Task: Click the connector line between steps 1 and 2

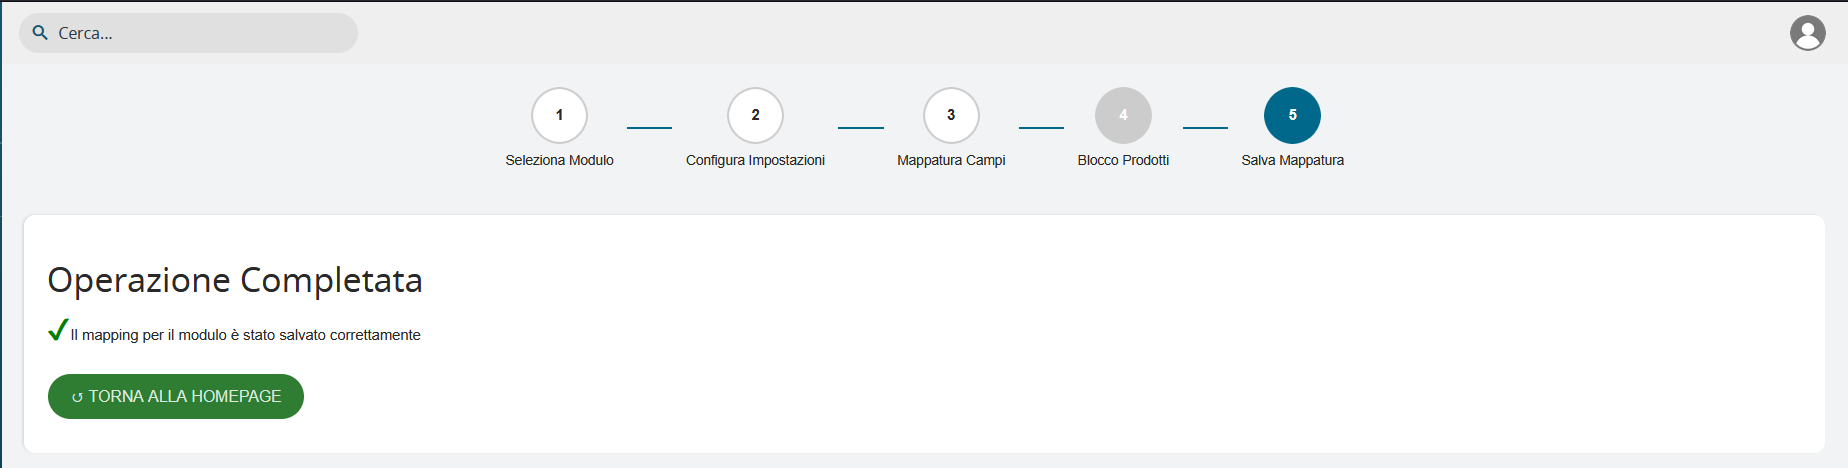Action: [x=649, y=128]
